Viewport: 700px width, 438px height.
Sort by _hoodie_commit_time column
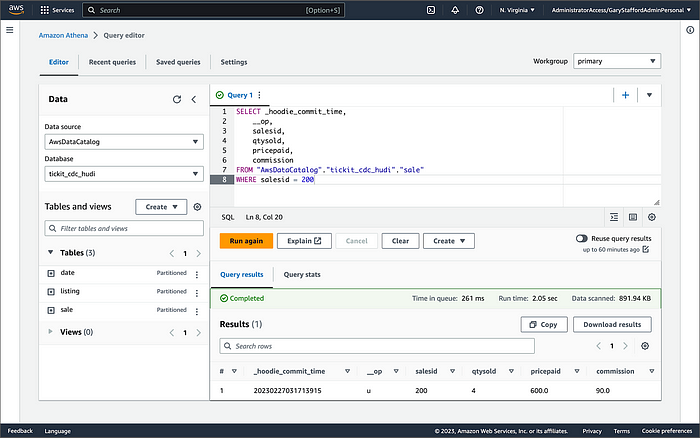[x=347, y=371]
